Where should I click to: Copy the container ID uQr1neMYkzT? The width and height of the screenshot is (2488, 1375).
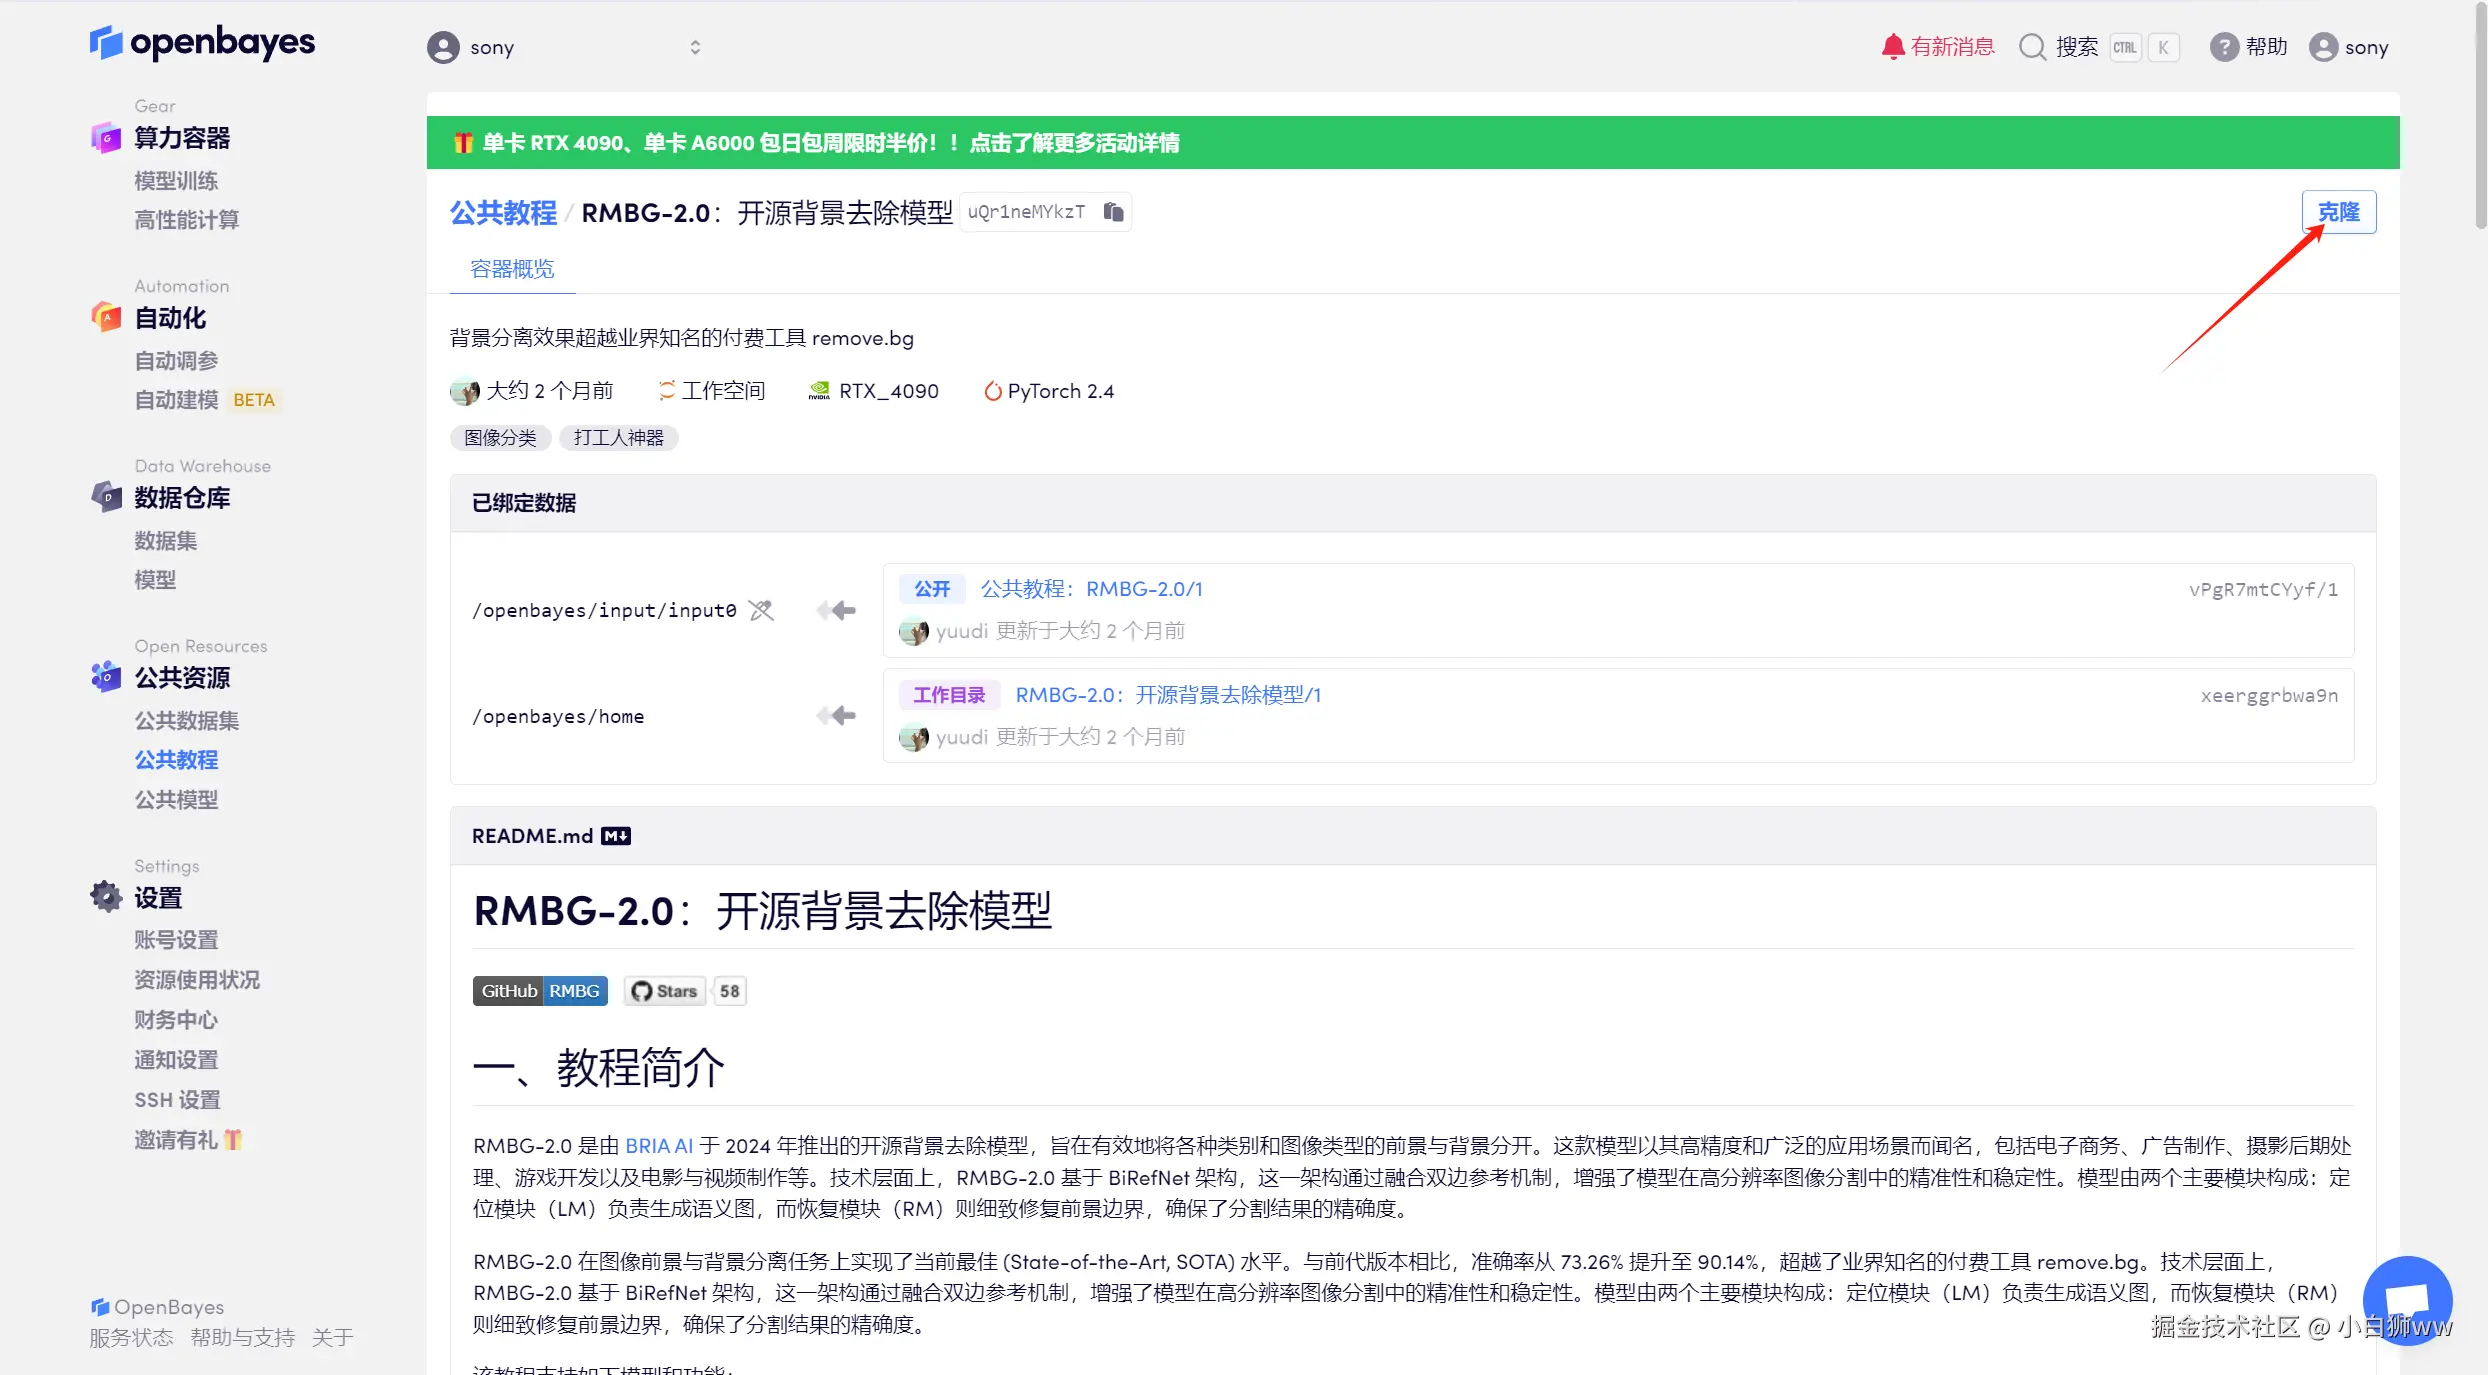[1113, 212]
